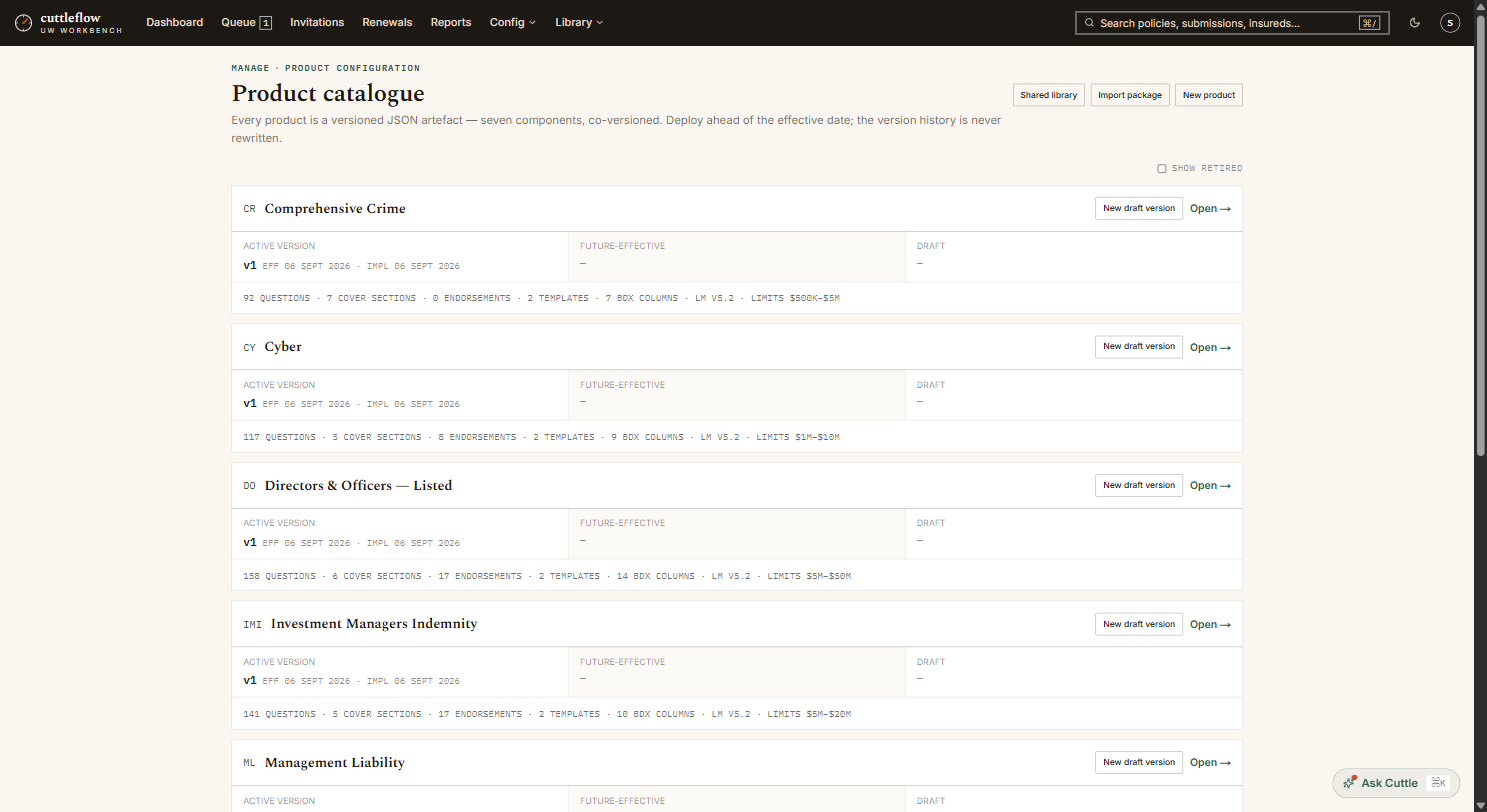Screen dimensions: 1487x812
Task: Open the Ask Cuttle assistant sparkle icon
Action: coord(1350,782)
